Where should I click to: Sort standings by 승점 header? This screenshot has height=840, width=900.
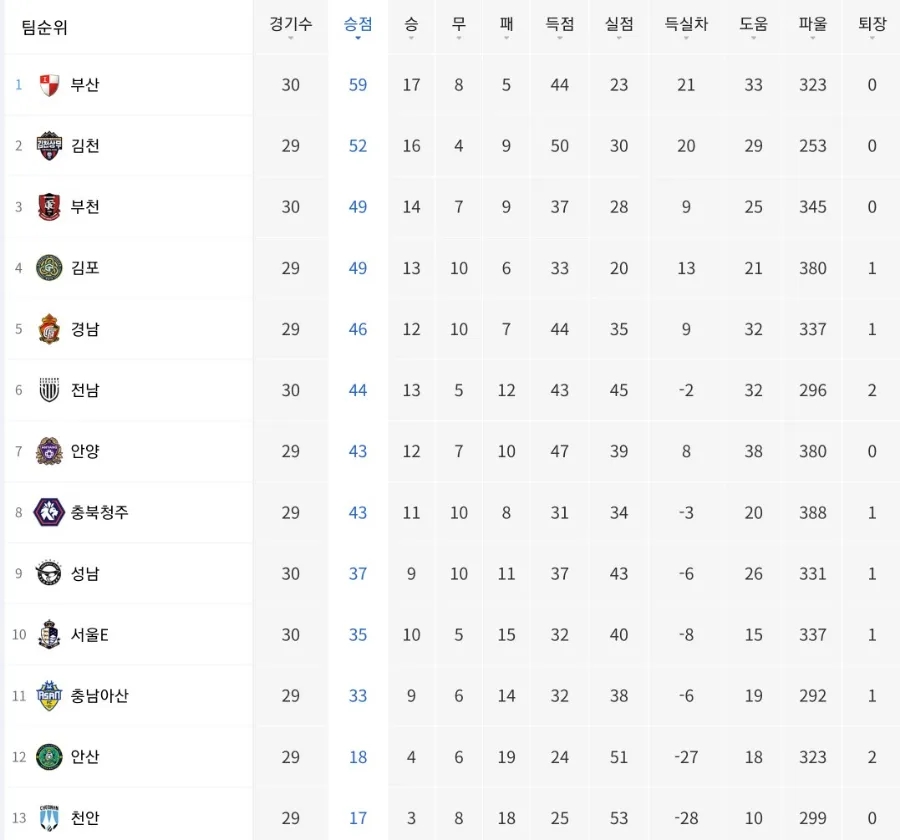point(358,26)
